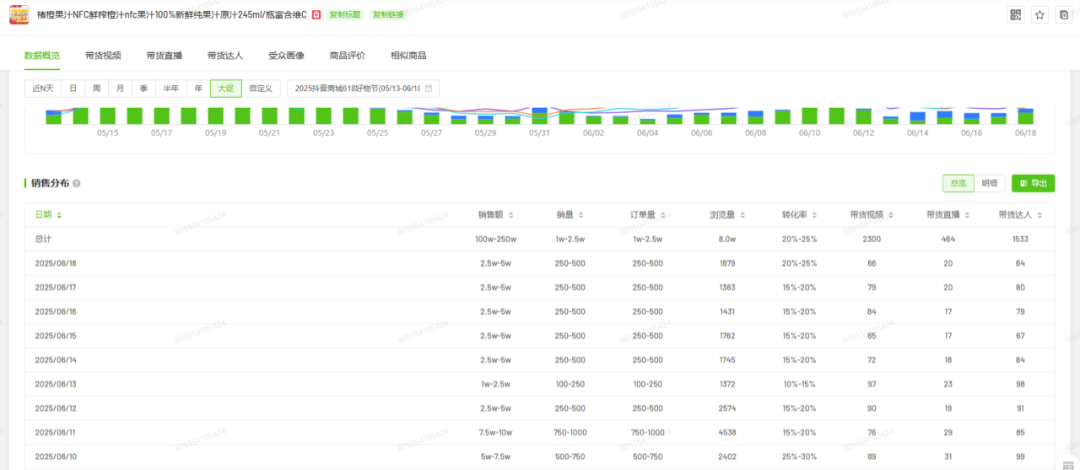The height and width of the screenshot is (470, 1080).
Task: Select the 近N天 time range option
Action: pos(43,89)
